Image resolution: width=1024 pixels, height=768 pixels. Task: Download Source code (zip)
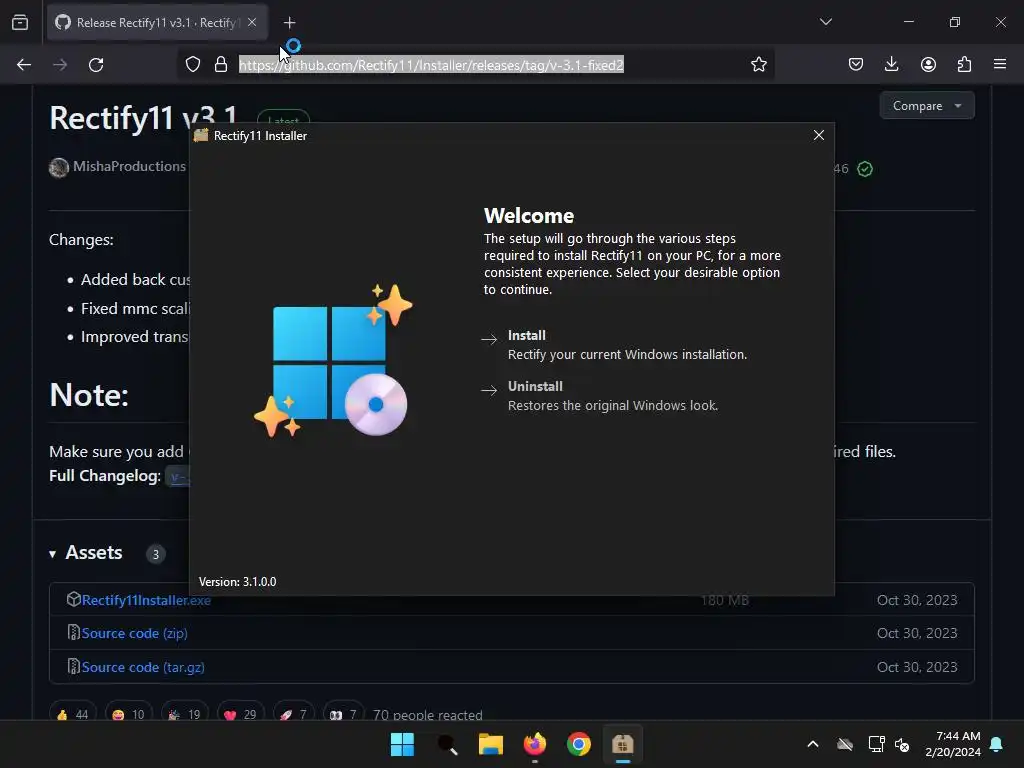point(135,633)
